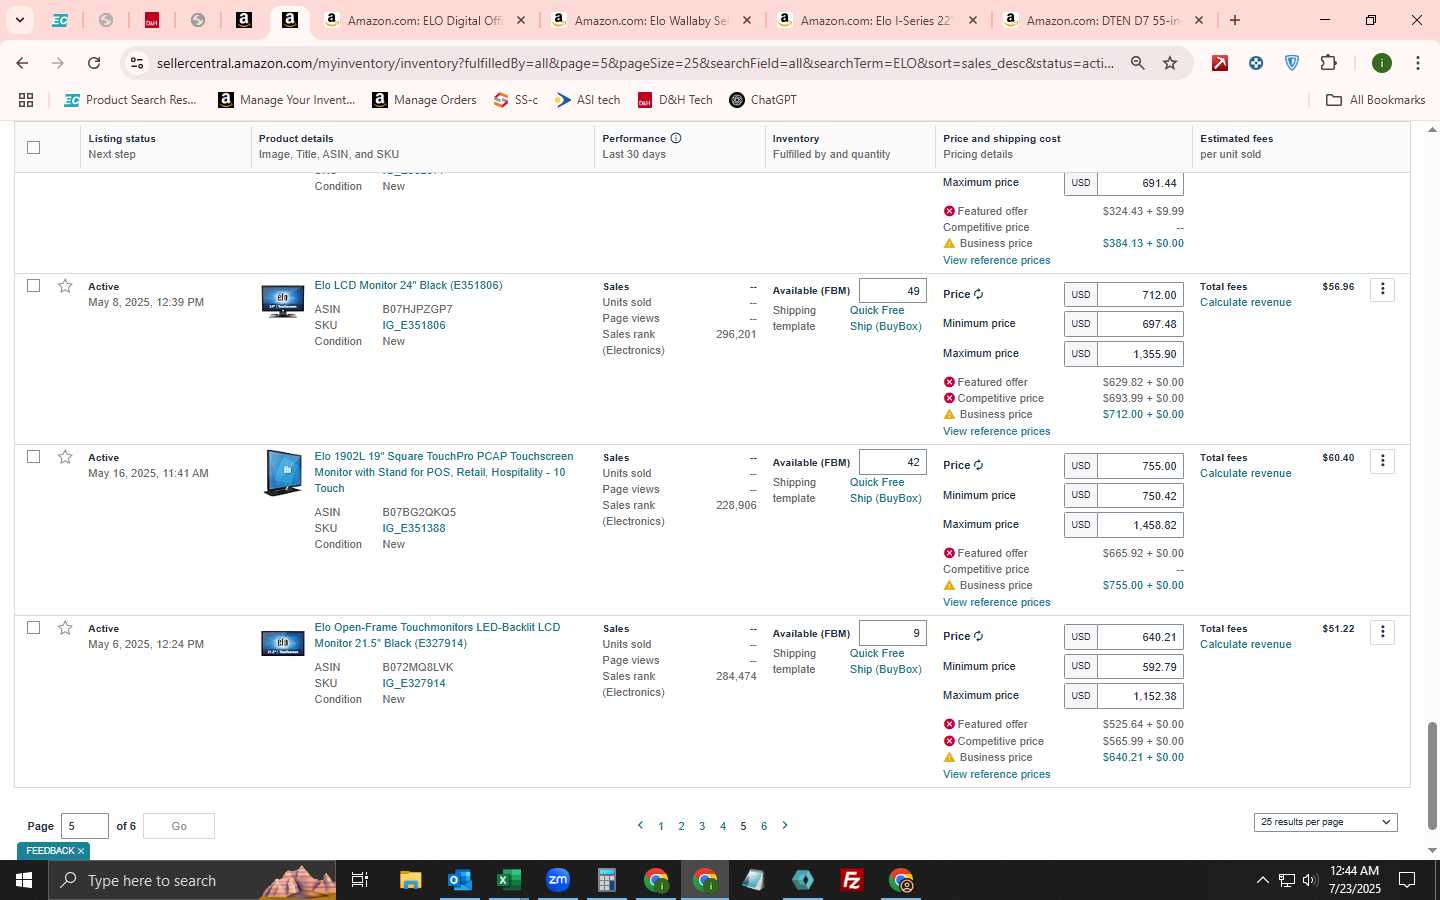Go to next results page arrow
This screenshot has width=1440, height=900.
point(785,825)
